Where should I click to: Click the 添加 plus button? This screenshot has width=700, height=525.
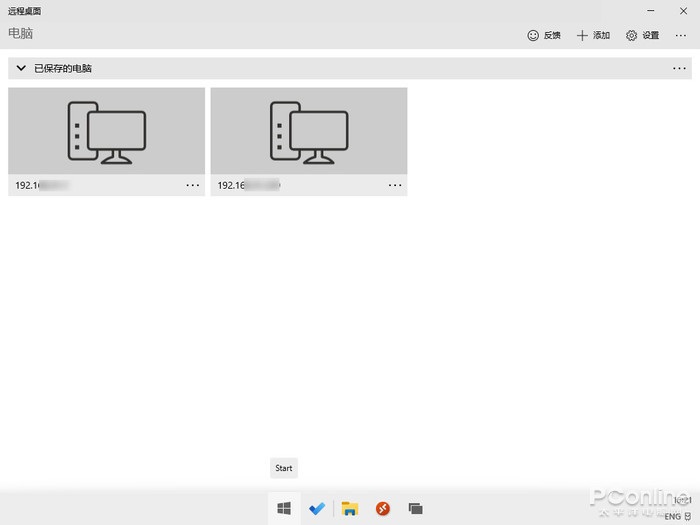click(x=593, y=35)
